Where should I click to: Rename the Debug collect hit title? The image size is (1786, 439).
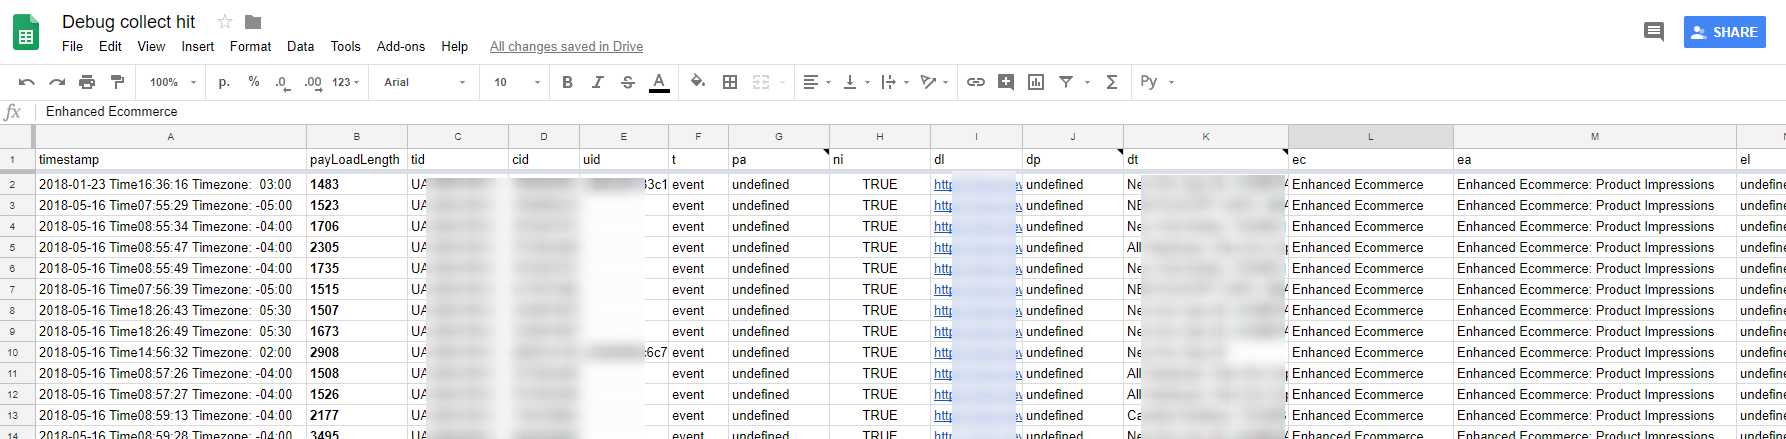(128, 22)
